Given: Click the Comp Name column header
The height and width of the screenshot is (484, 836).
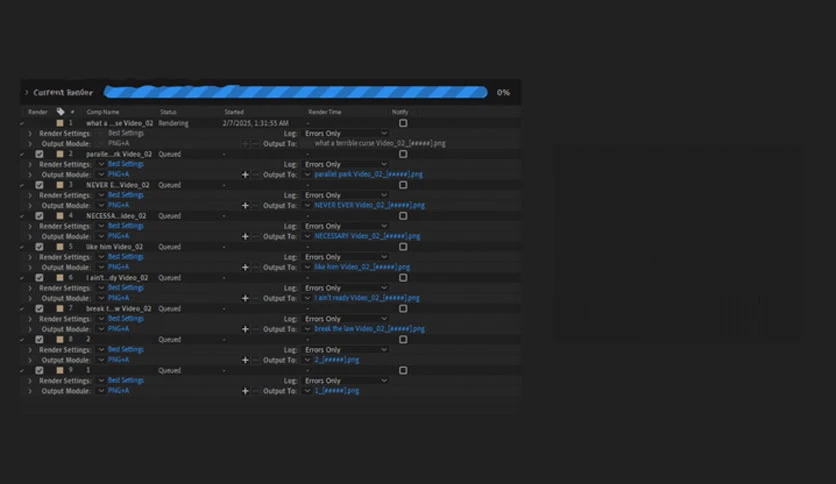Looking at the screenshot, I should [103, 112].
